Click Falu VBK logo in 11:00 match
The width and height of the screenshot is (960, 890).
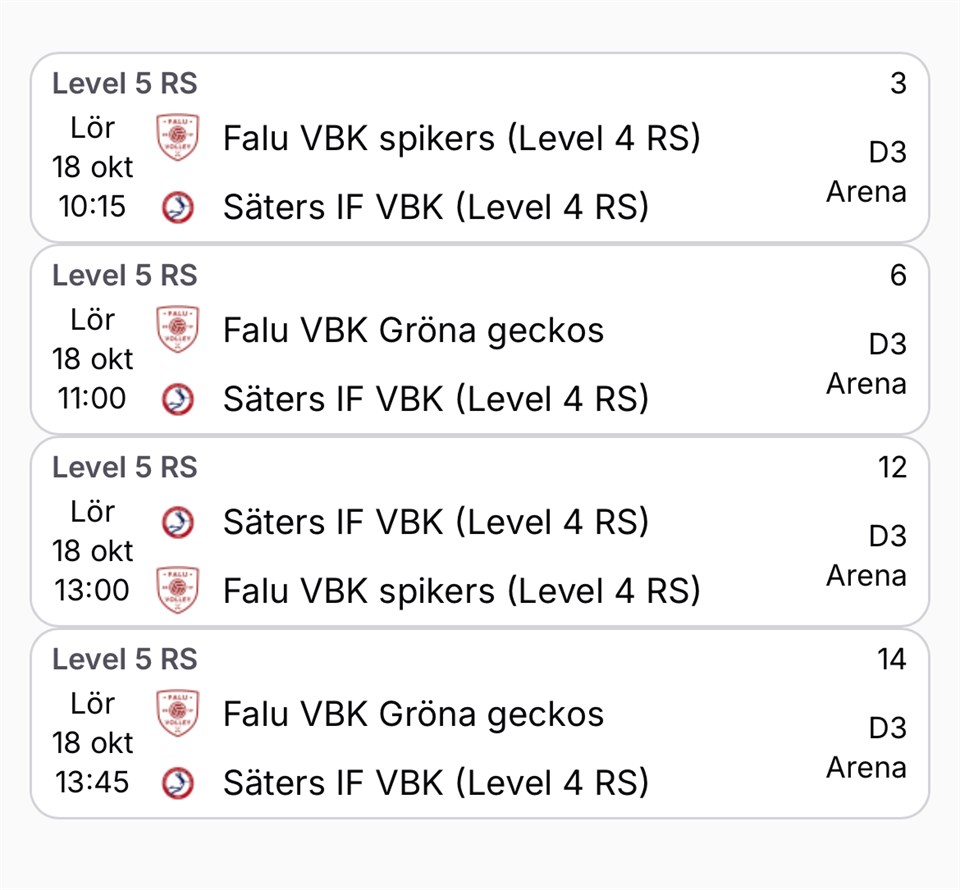click(x=178, y=330)
